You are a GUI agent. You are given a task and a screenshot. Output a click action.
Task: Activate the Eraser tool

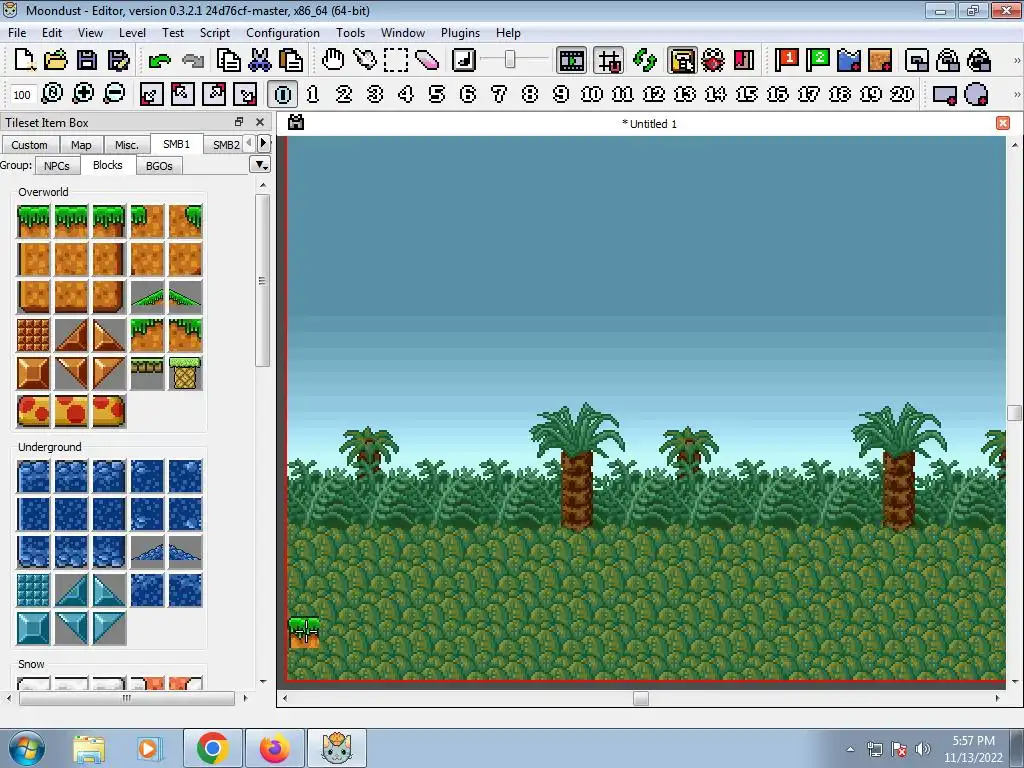coord(427,60)
